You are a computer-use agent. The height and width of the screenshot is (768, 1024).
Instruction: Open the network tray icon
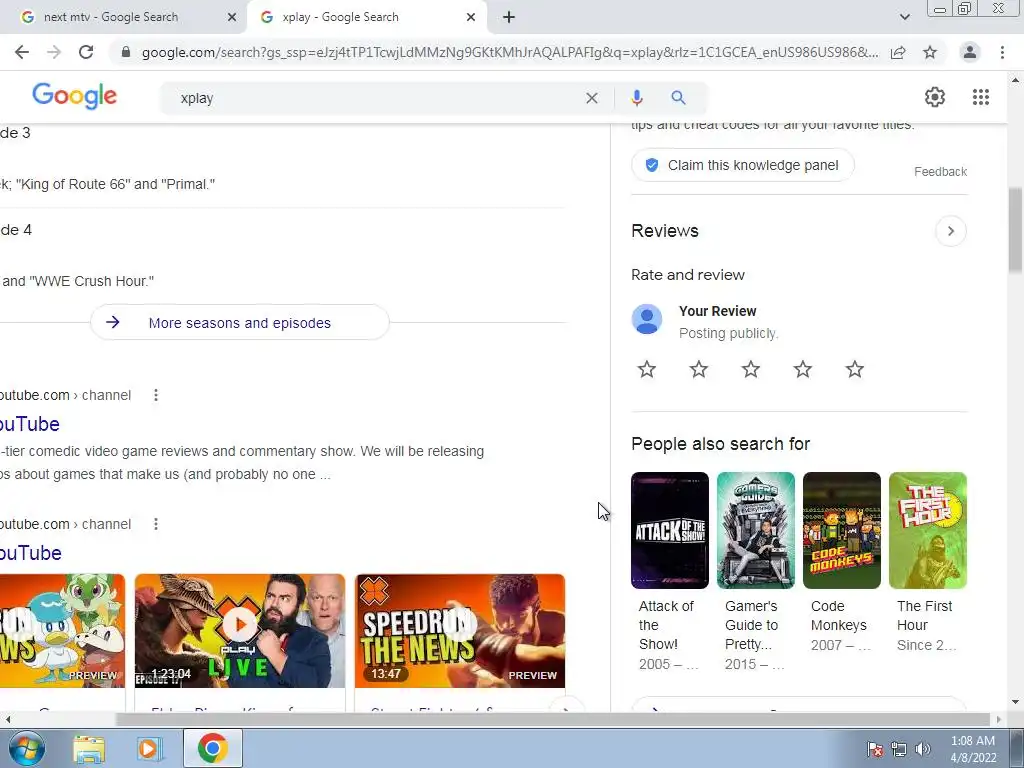[x=899, y=749]
